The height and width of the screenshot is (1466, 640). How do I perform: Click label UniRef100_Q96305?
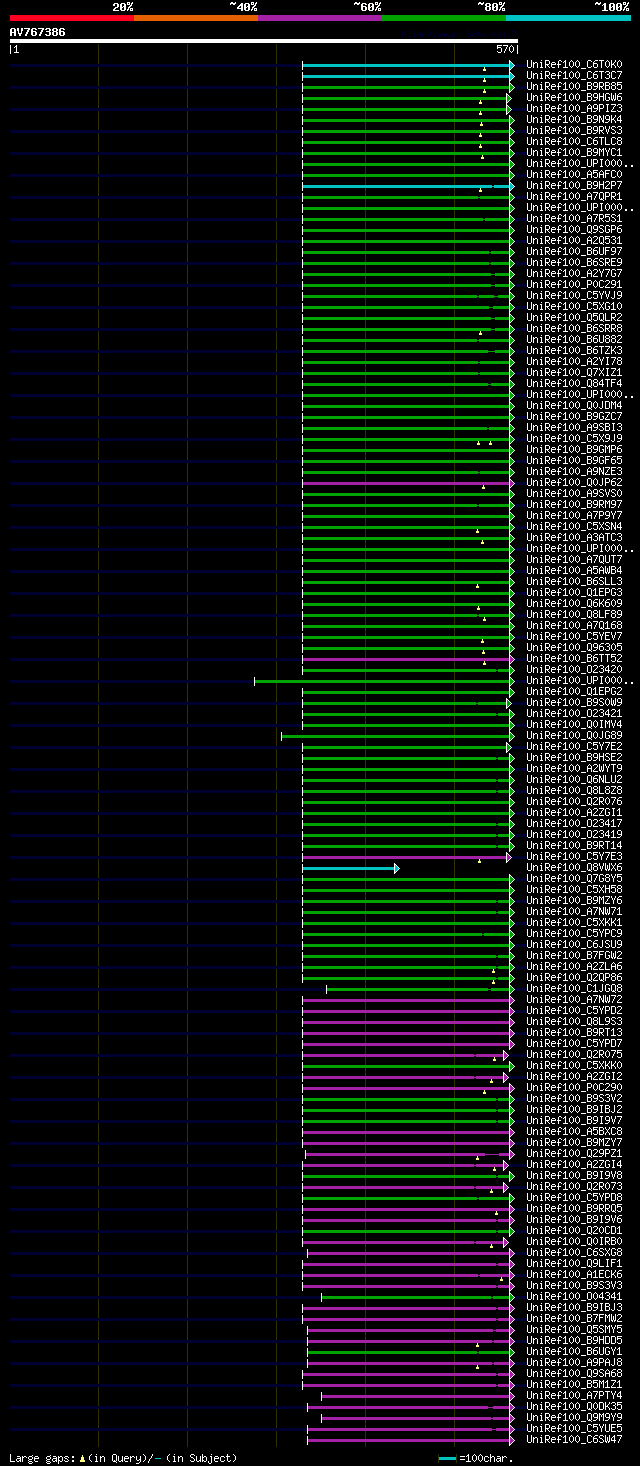tap(574, 648)
